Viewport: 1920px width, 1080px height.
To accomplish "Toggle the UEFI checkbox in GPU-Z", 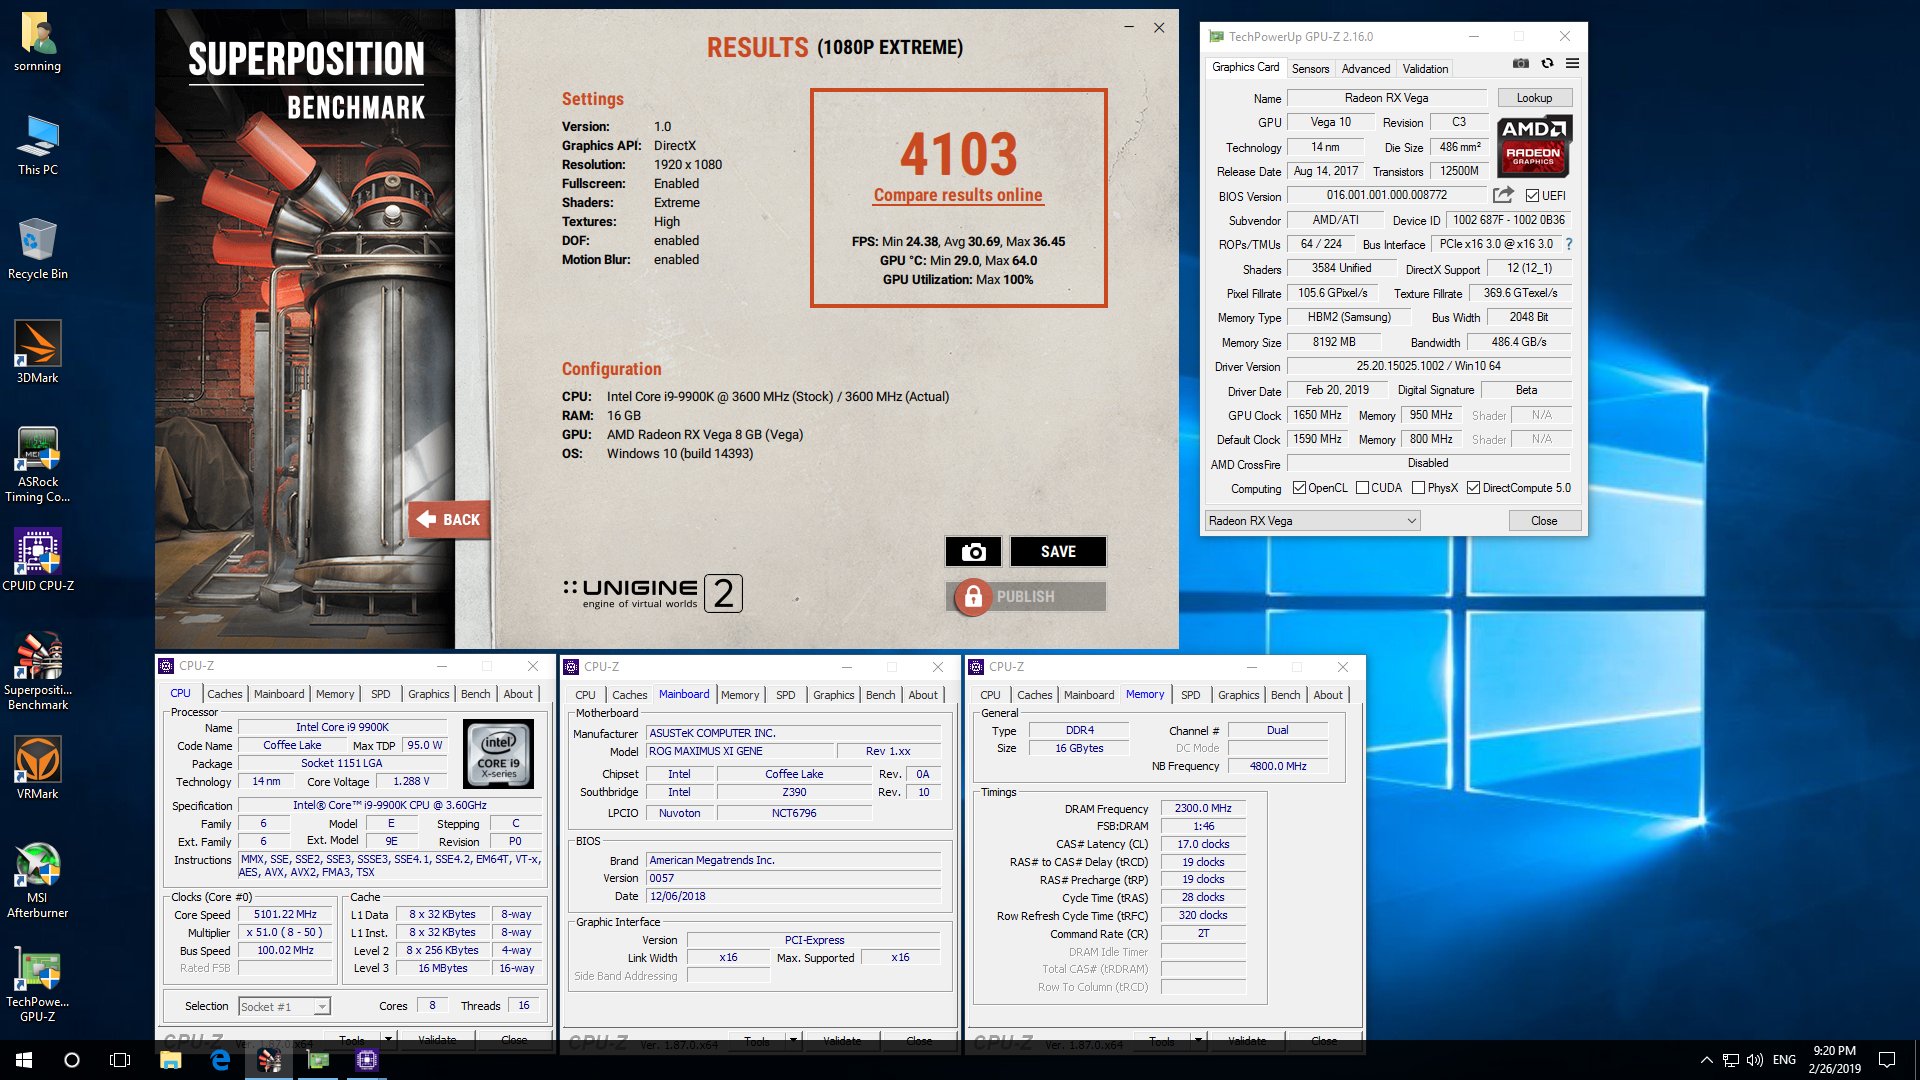I will click(1532, 196).
